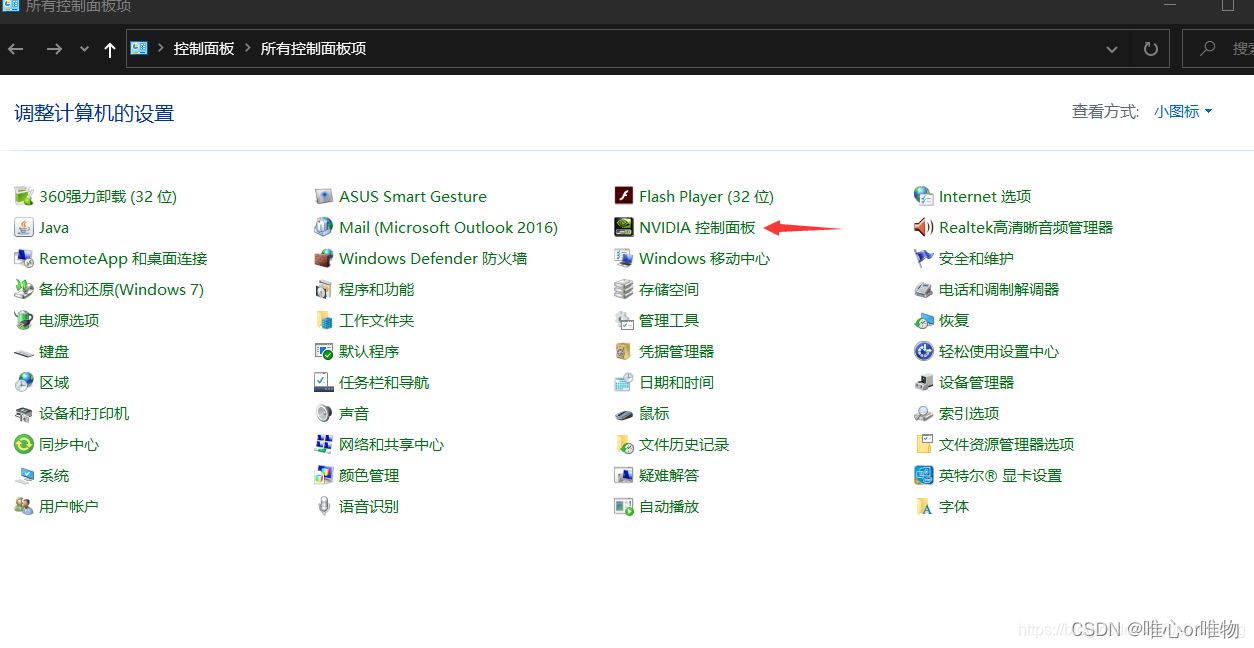The image size is (1254, 648).
Task: Click the Realtek高清晰音频管理器 speaker icon
Action: pyautogui.click(x=924, y=227)
